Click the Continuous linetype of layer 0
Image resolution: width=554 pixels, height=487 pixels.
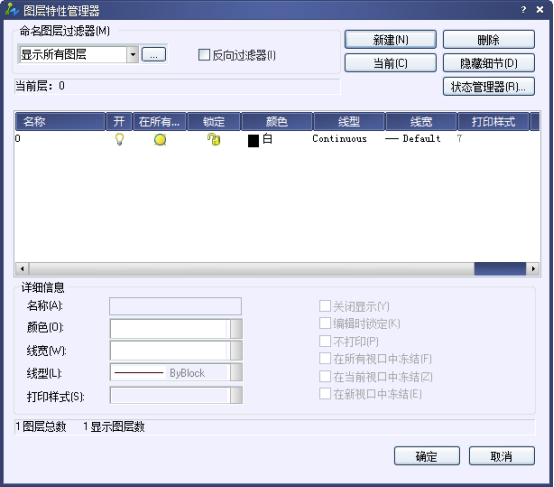pos(339,139)
